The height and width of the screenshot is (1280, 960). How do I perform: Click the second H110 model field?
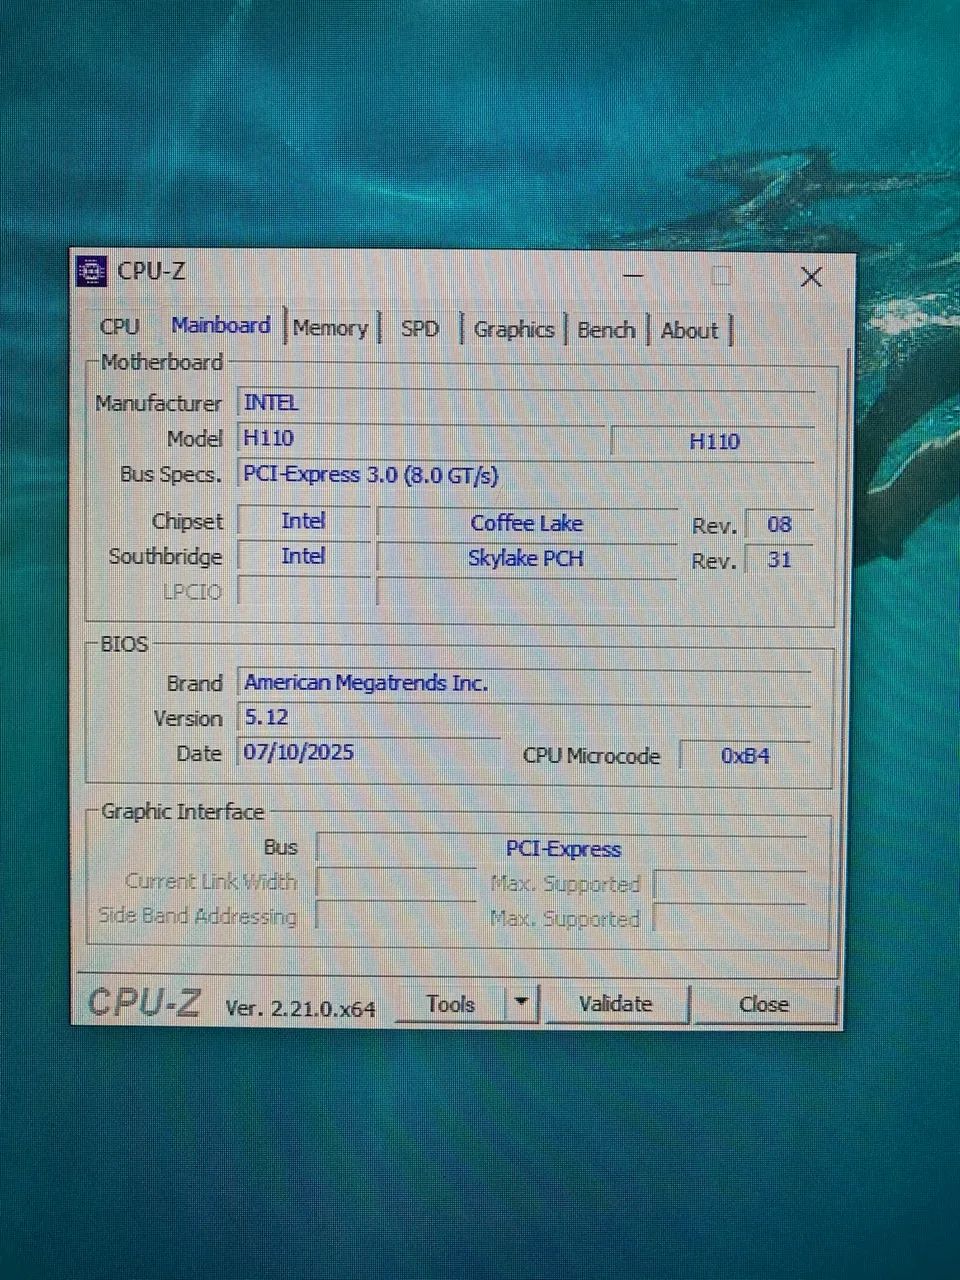click(x=713, y=441)
